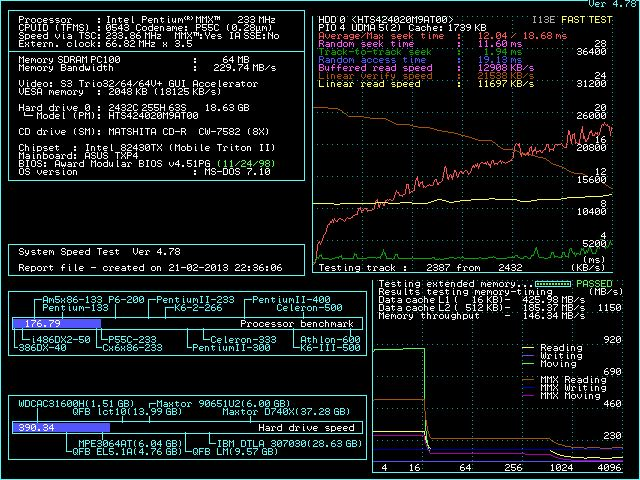Viewport: 640px width, 480px height.
Task: Click the 'Data cache L2' timing result
Action: (x=482, y=308)
